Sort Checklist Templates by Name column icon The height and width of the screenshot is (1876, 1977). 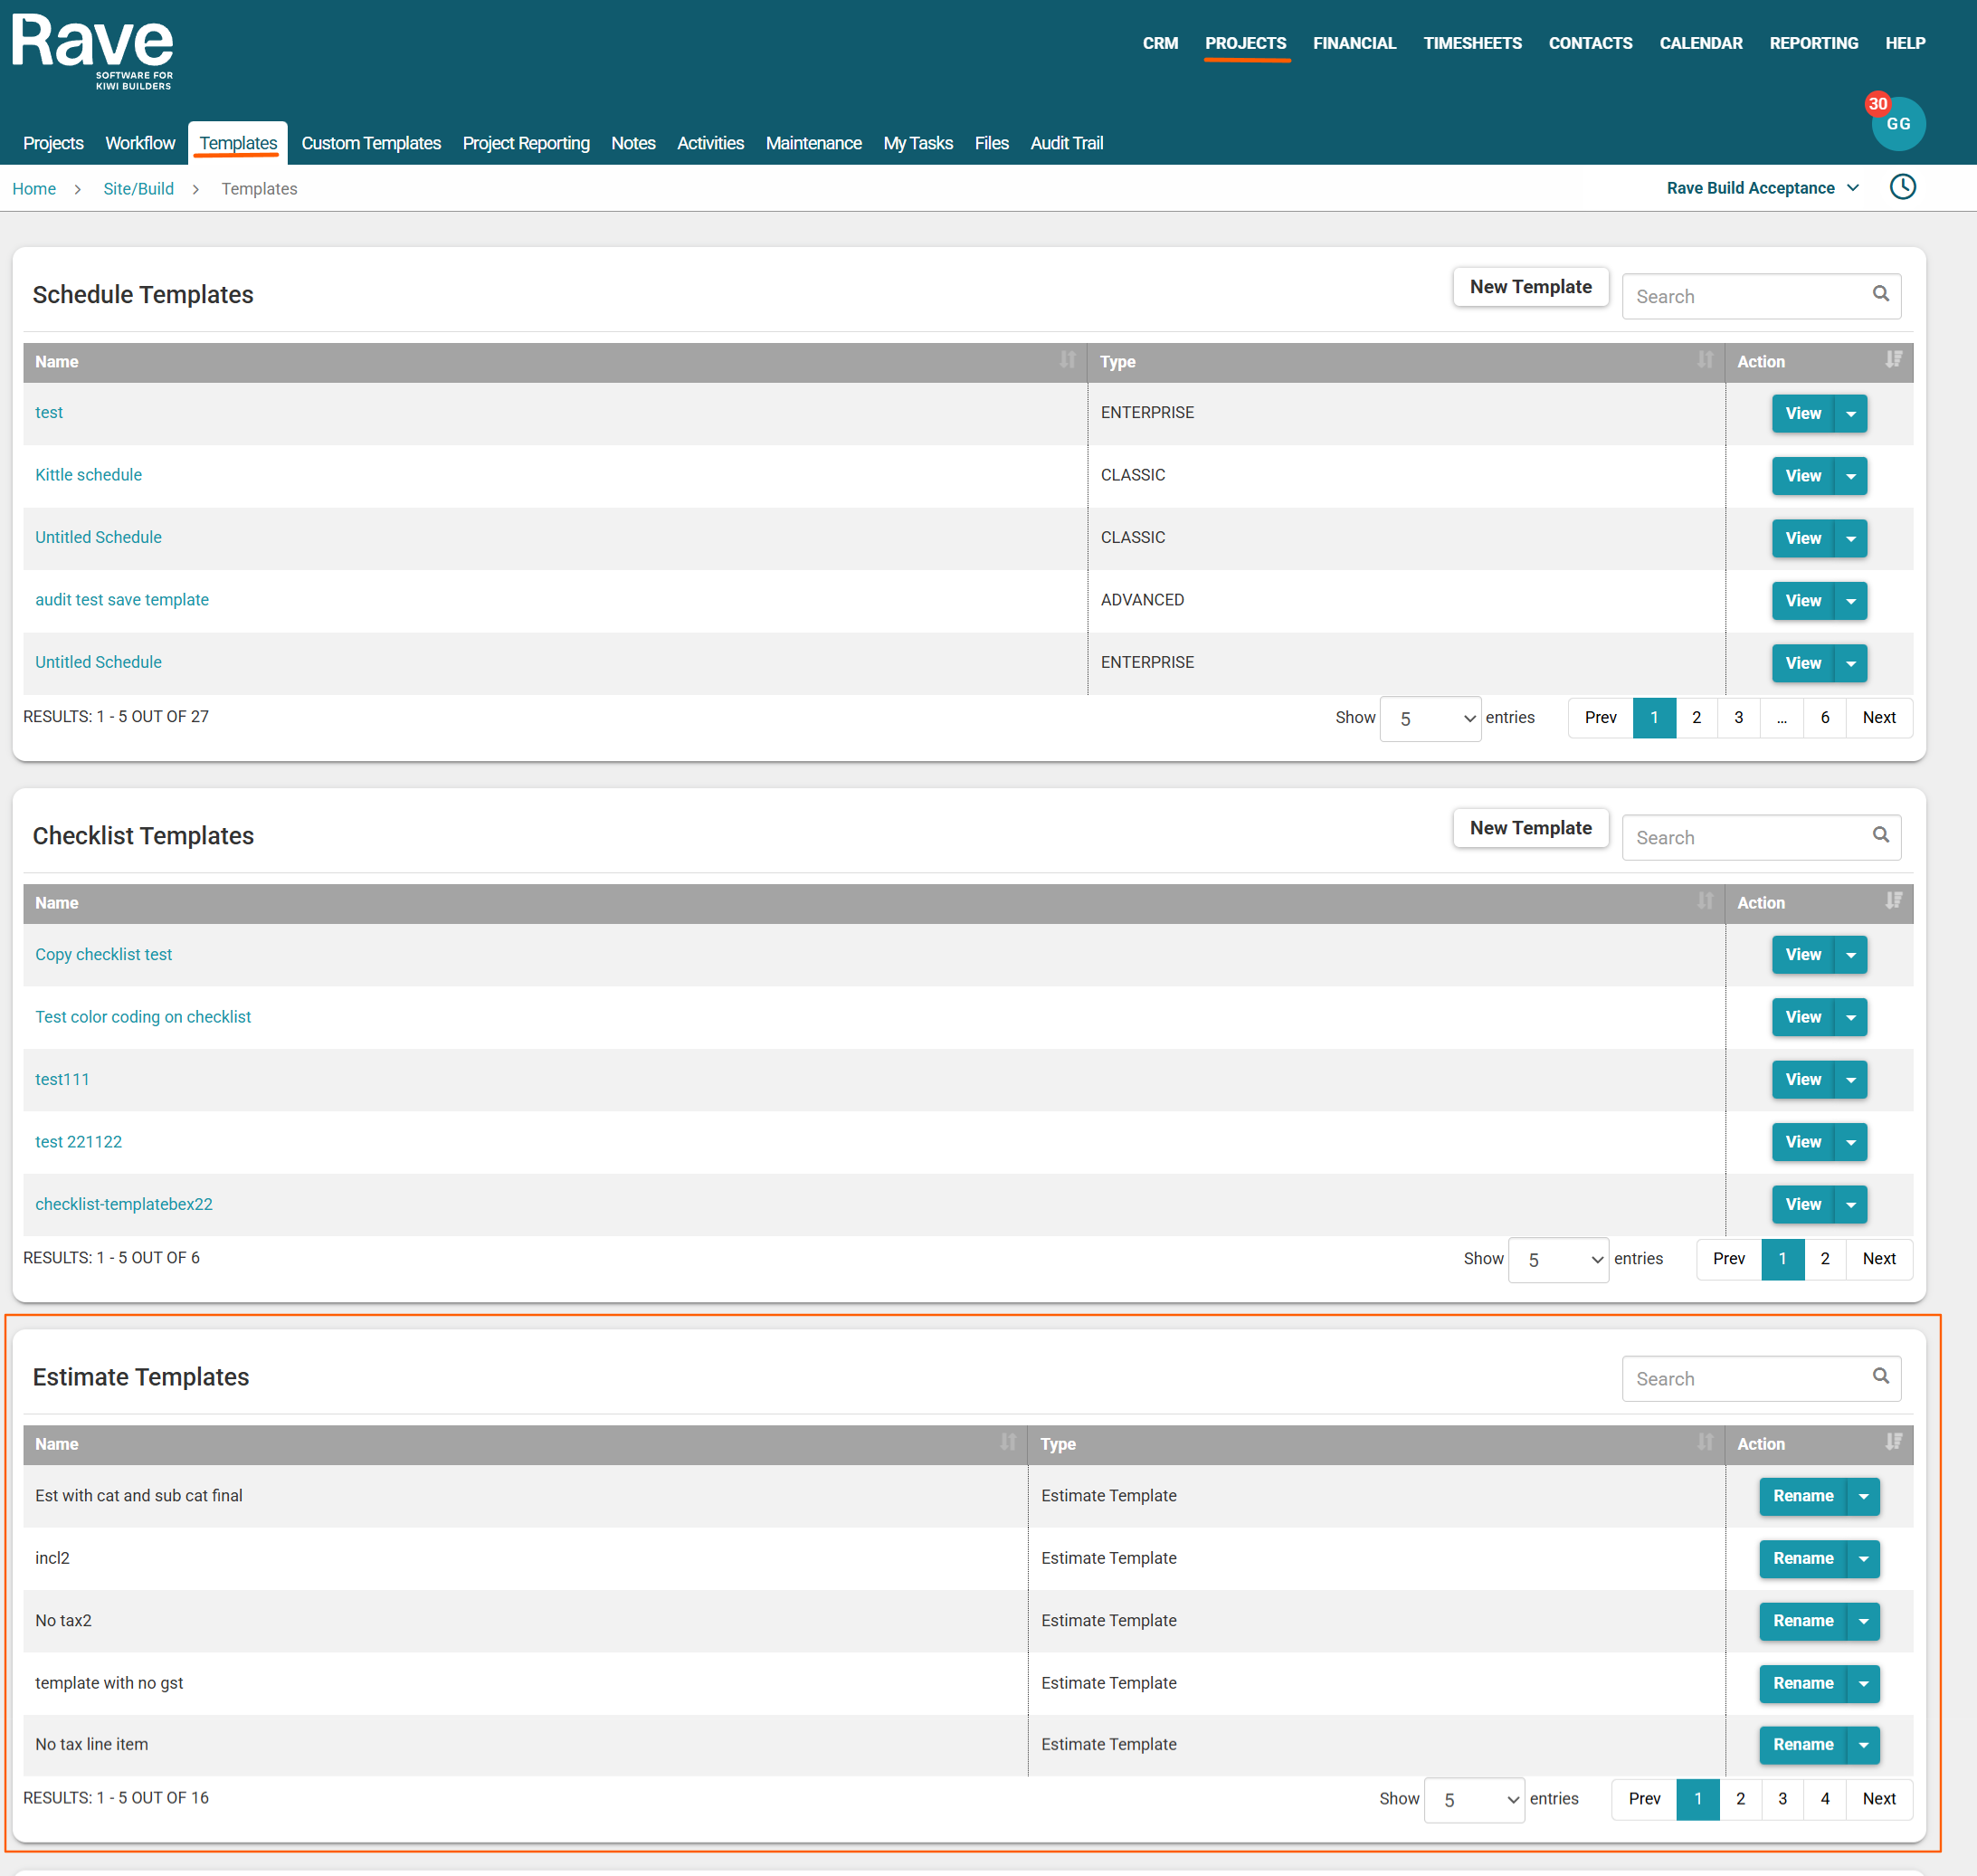pos(1705,901)
